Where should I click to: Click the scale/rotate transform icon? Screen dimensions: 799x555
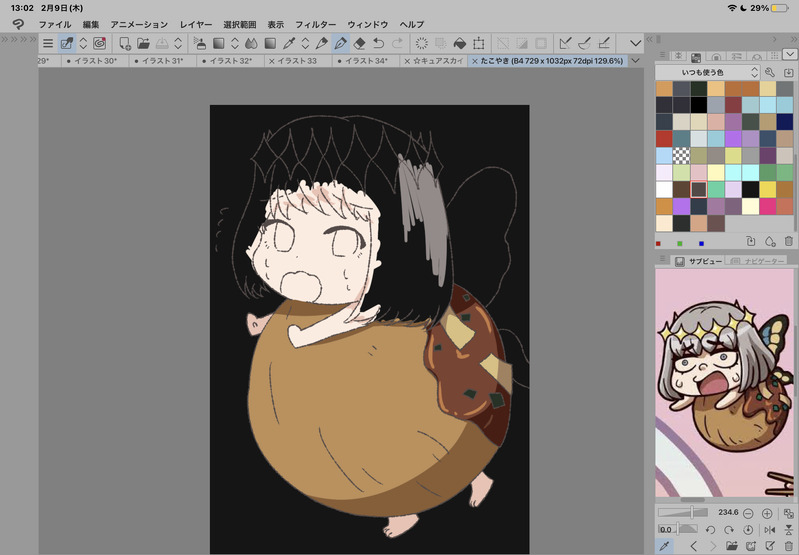pyautogui.click(x=478, y=43)
